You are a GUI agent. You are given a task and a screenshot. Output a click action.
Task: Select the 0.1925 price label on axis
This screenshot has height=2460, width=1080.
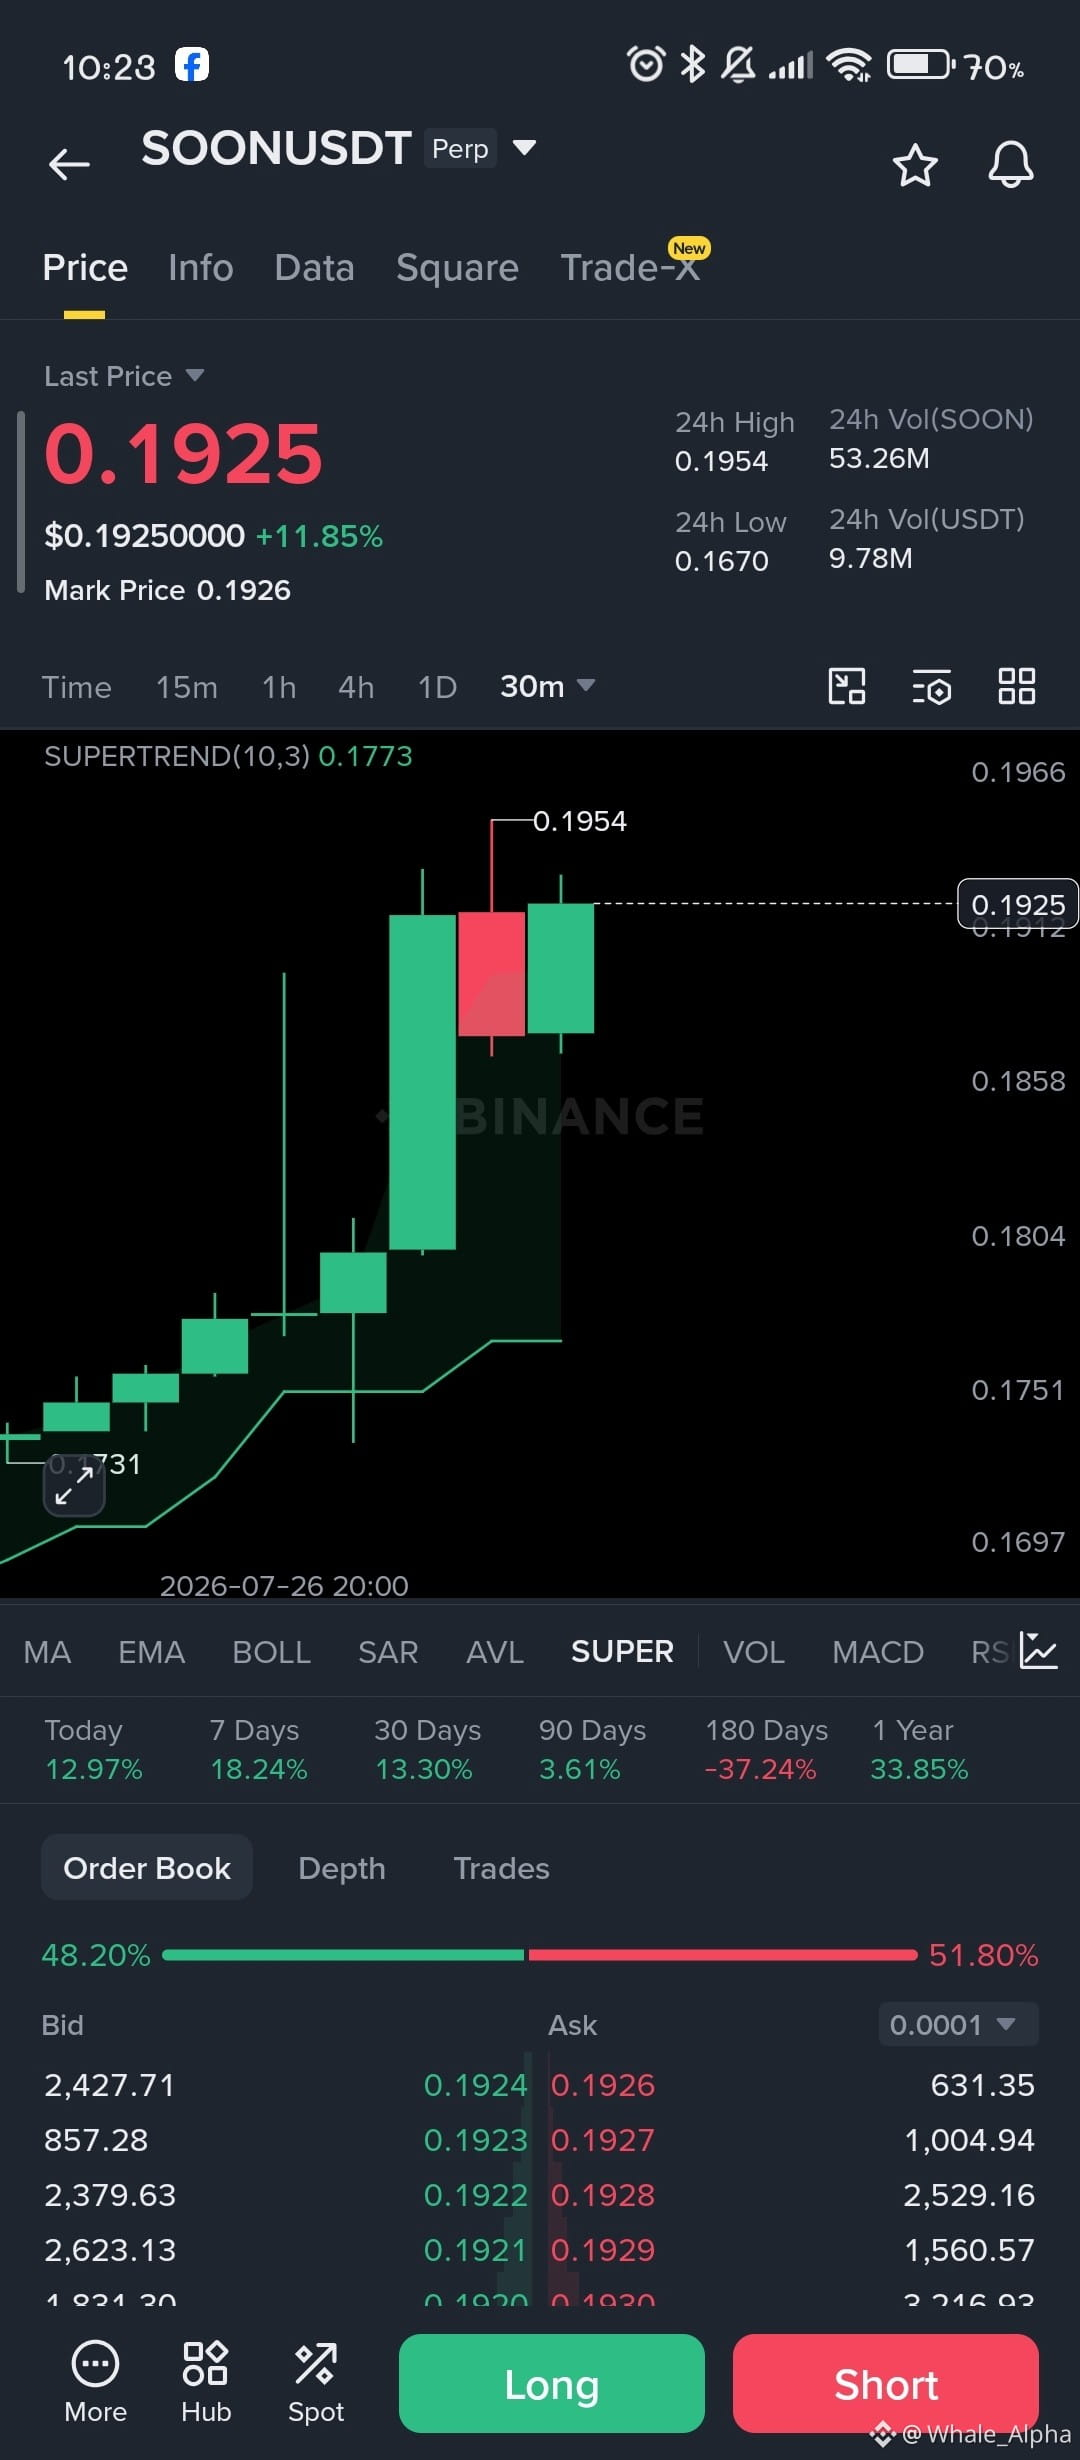click(x=1018, y=904)
